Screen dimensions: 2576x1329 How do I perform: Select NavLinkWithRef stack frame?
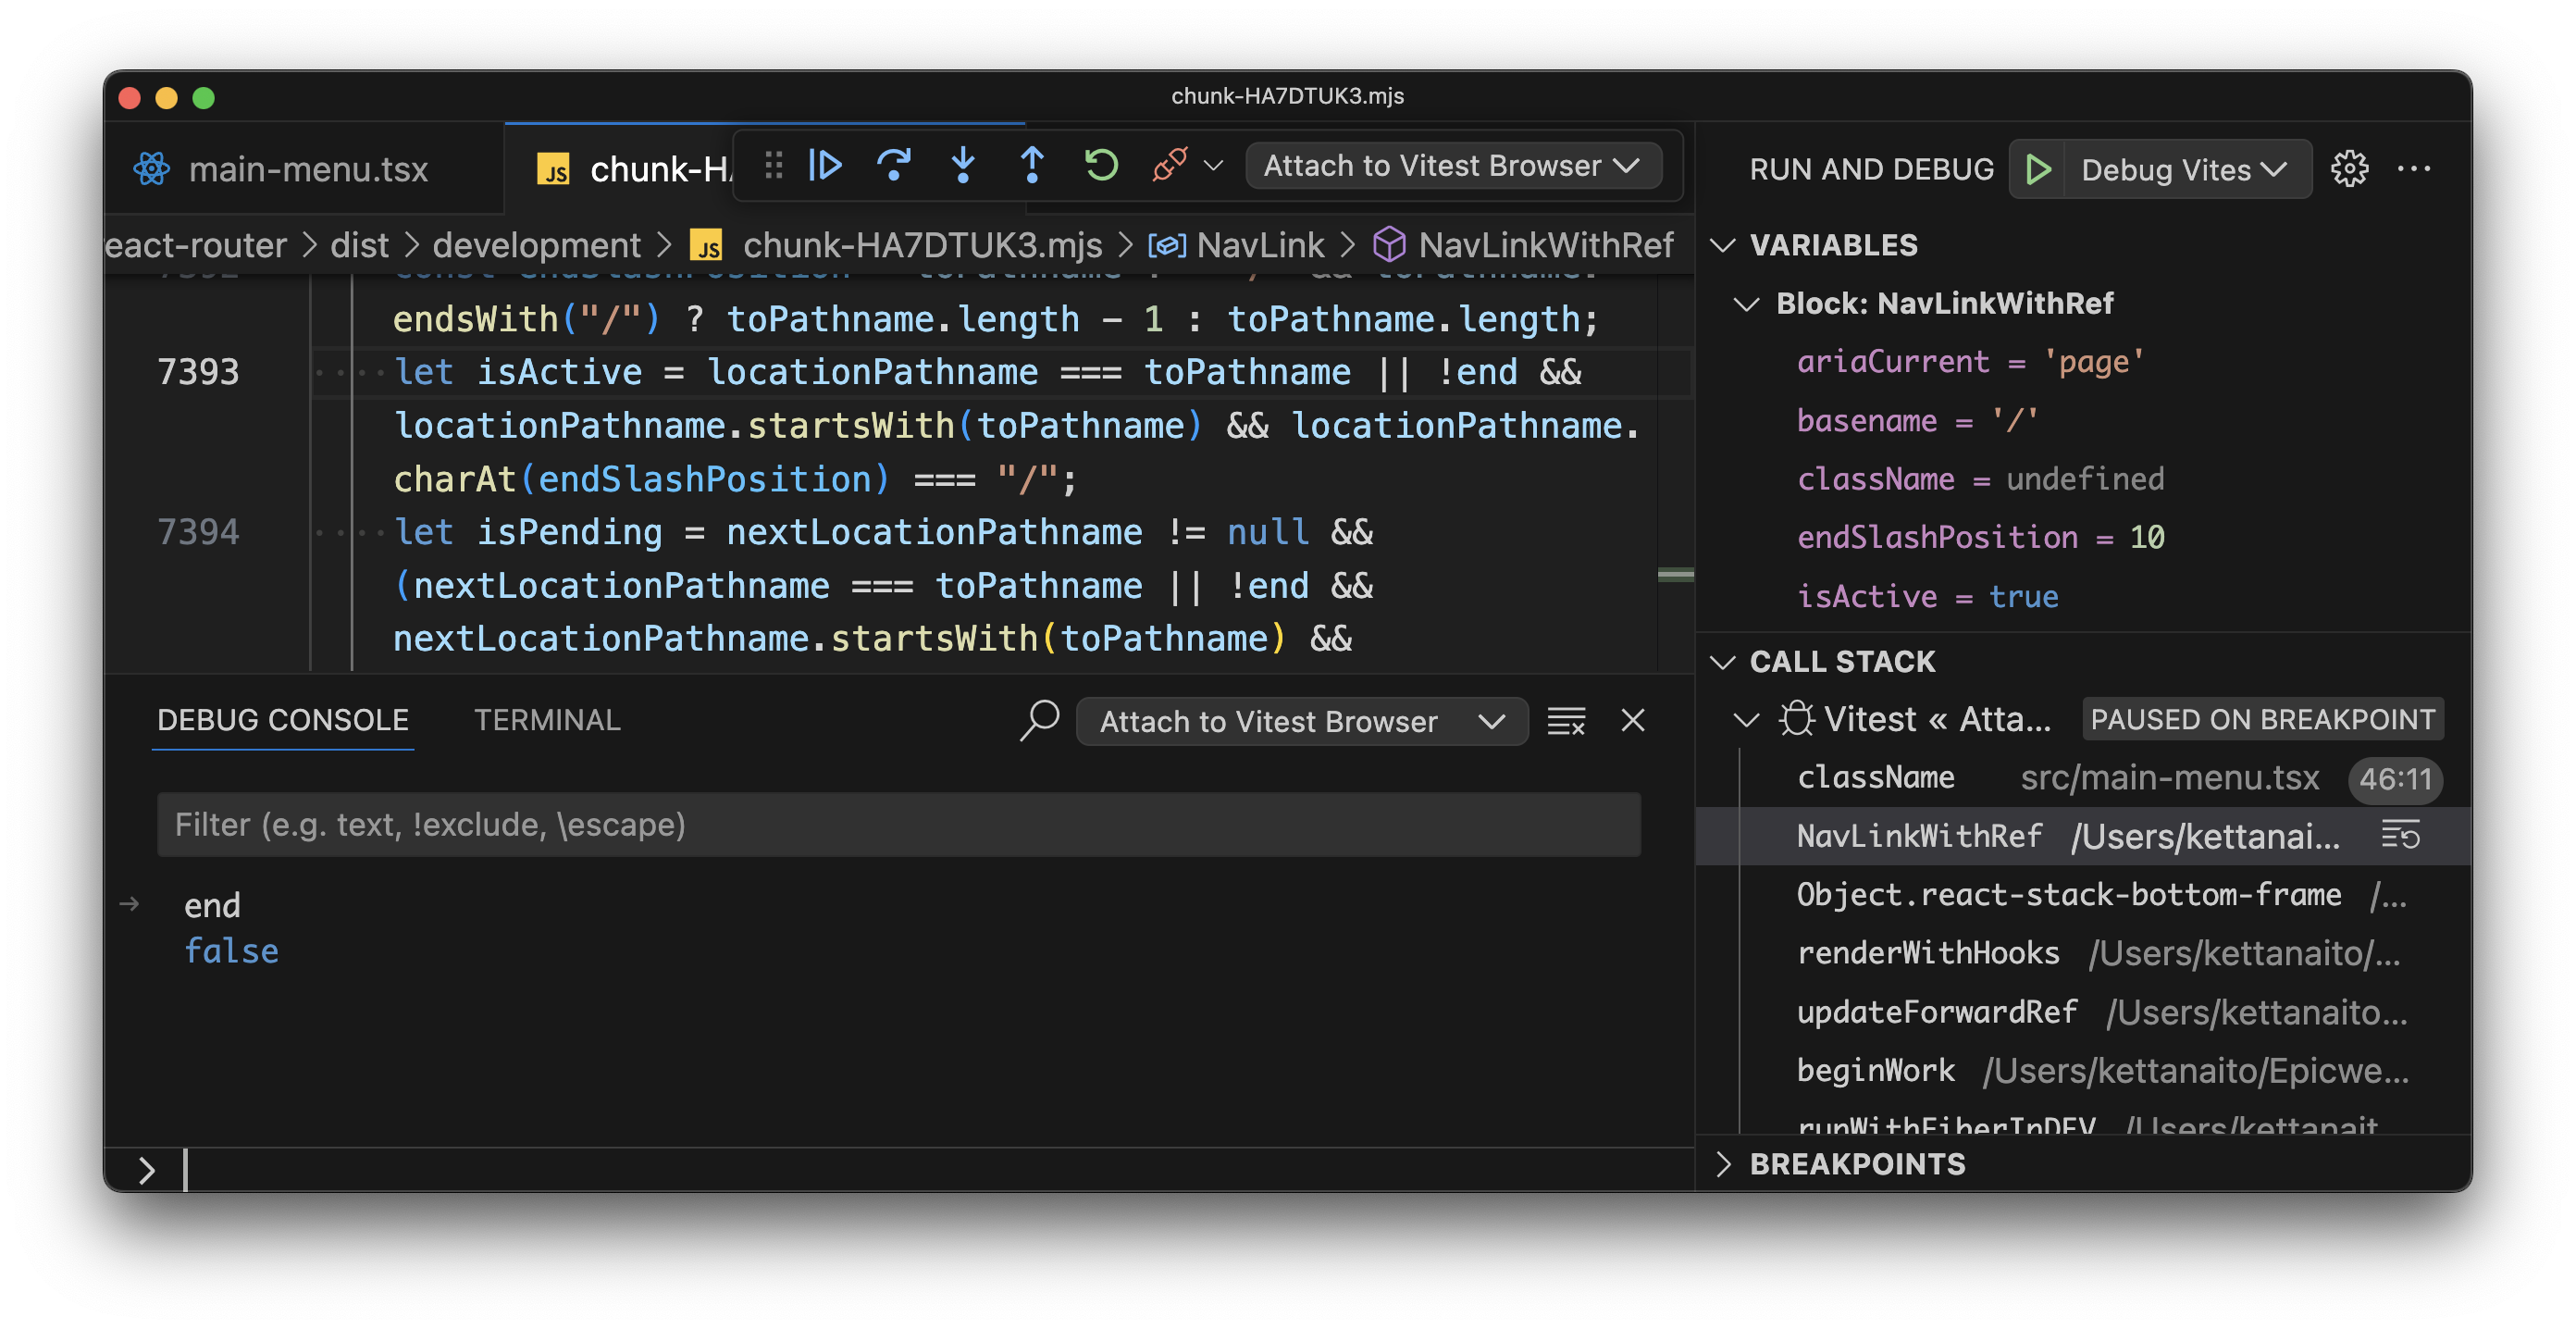2084,837
